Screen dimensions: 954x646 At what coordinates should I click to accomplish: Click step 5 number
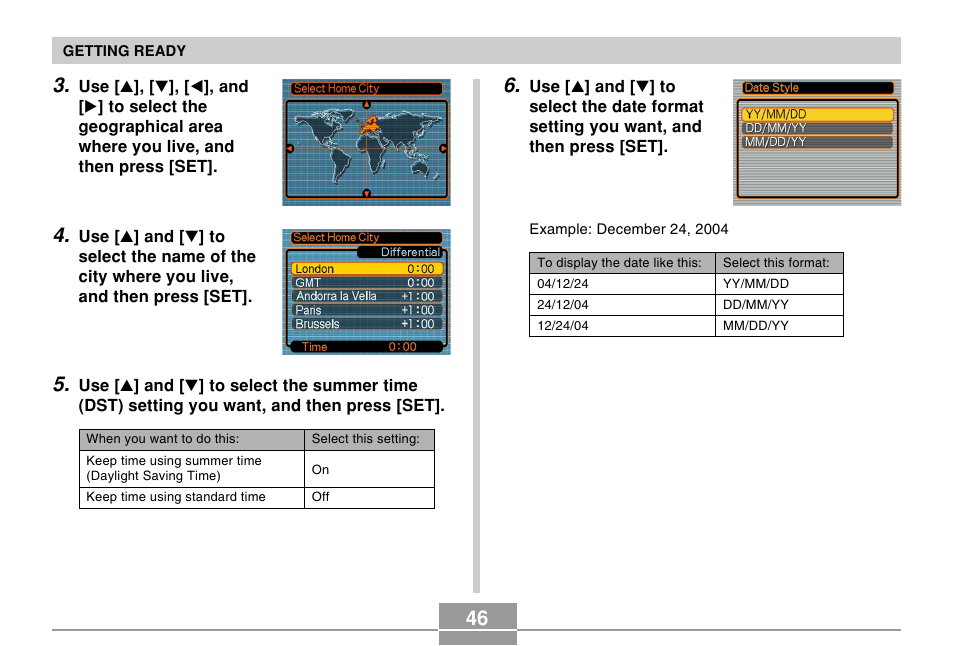pos(61,384)
